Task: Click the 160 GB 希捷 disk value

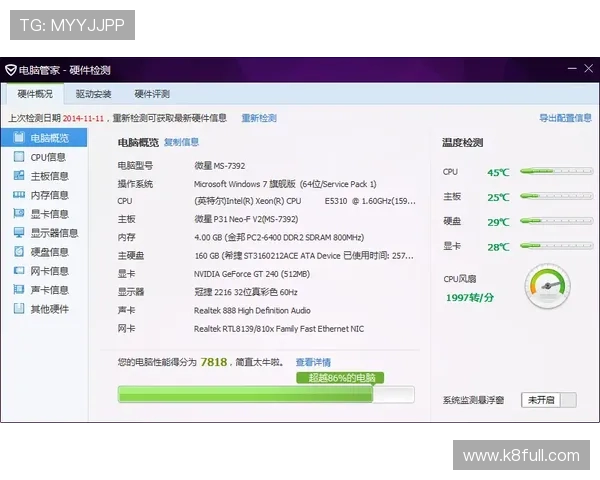Action: click(304, 256)
